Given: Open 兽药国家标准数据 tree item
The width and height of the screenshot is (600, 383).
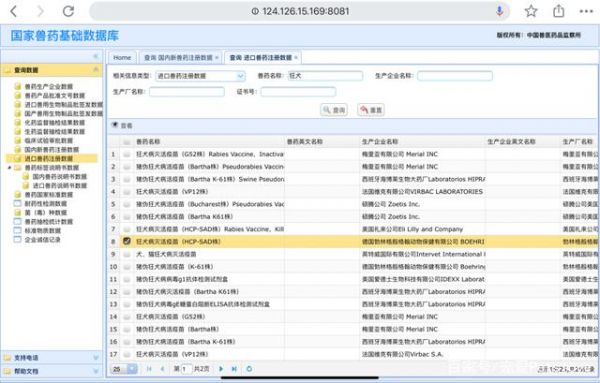Looking at the screenshot, I should click(49, 194).
